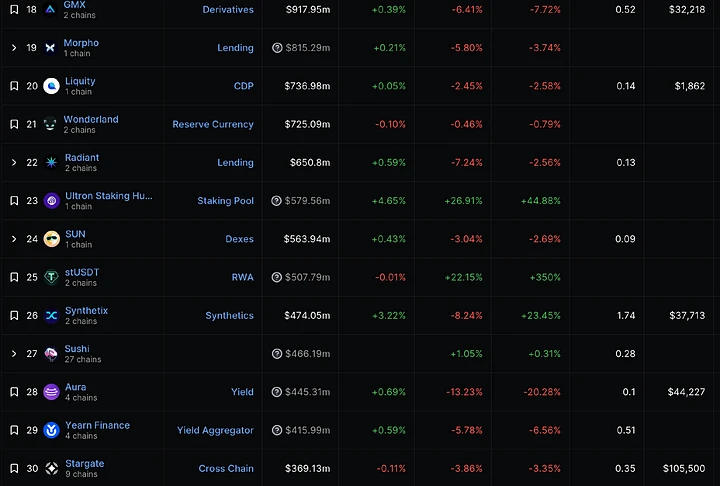Expand the Sushi protocol row
Screen dimensions: 720x486
(x=14, y=354)
